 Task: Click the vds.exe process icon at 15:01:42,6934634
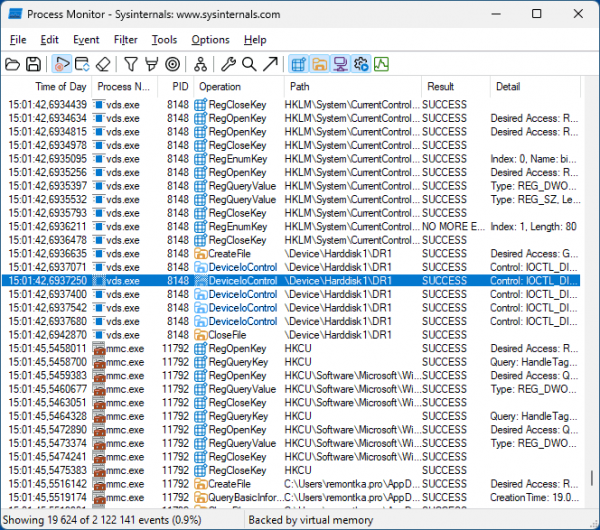(x=99, y=118)
